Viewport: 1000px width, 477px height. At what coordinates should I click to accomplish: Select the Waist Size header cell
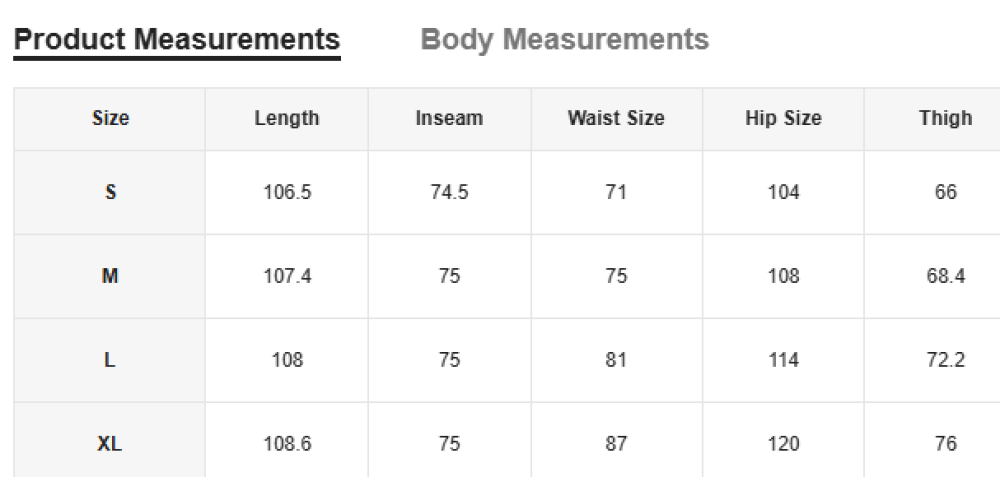616,118
